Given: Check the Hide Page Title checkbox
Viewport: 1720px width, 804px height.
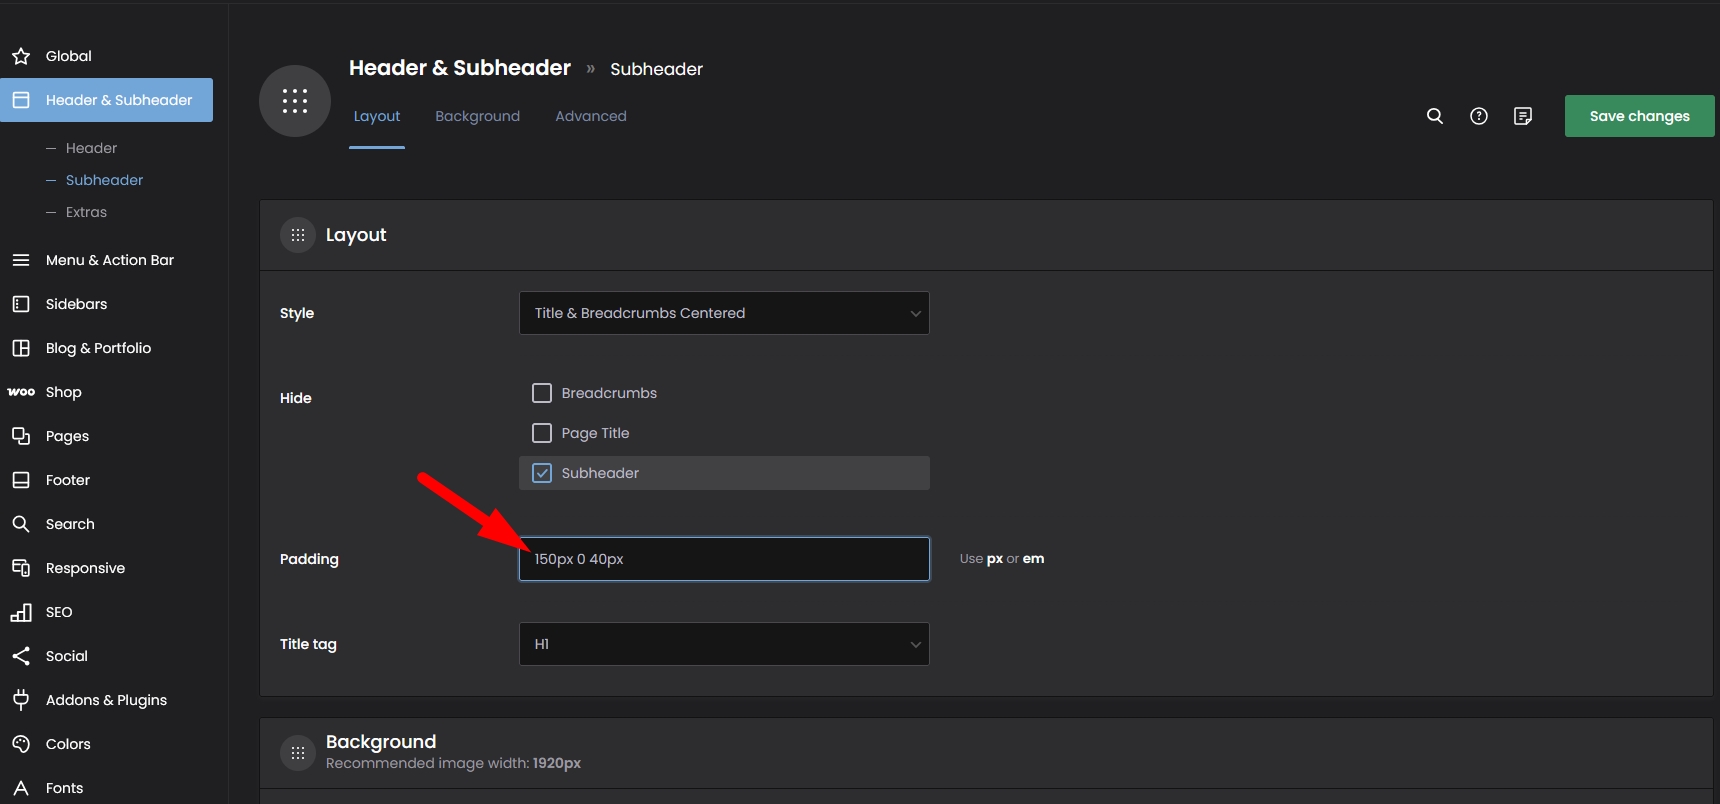Looking at the screenshot, I should (542, 433).
